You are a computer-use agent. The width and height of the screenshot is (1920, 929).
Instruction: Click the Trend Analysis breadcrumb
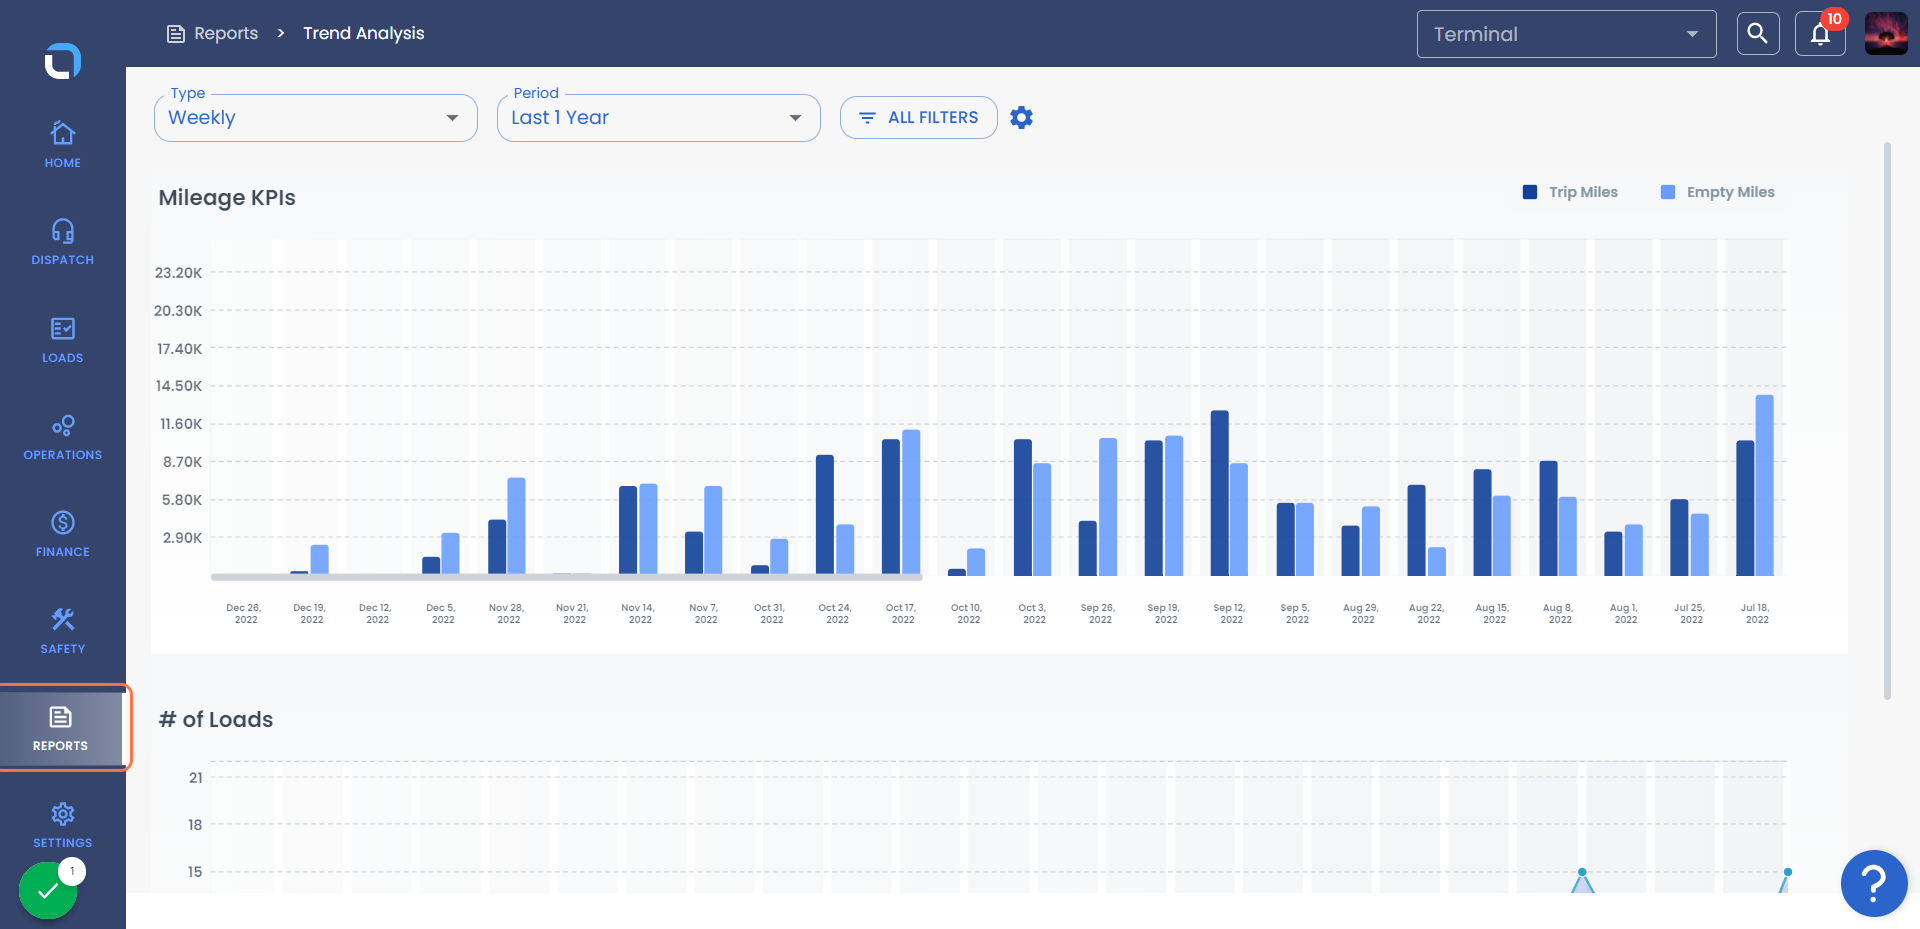364,34
